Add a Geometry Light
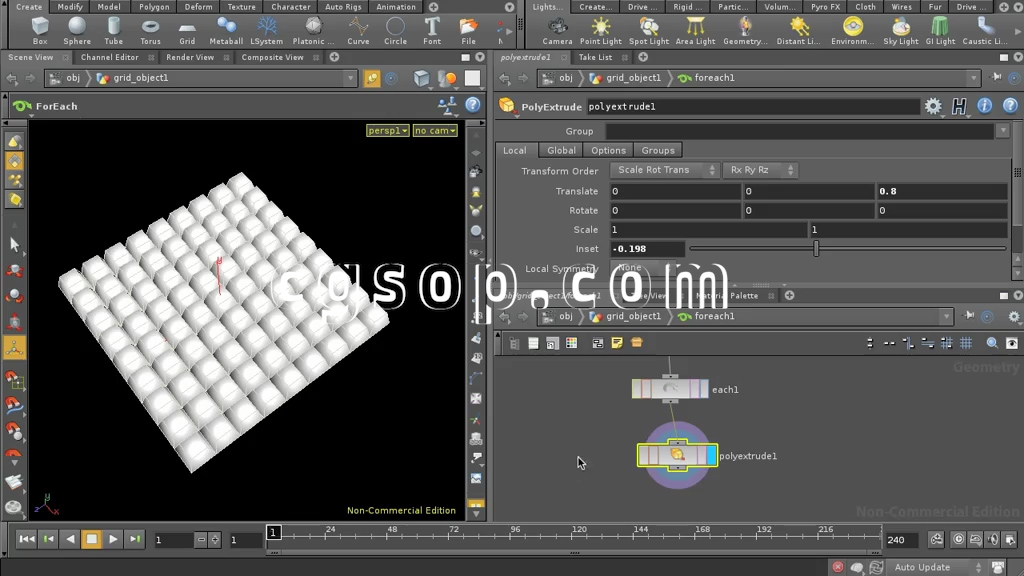The height and width of the screenshot is (576, 1024). click(745, 31)
